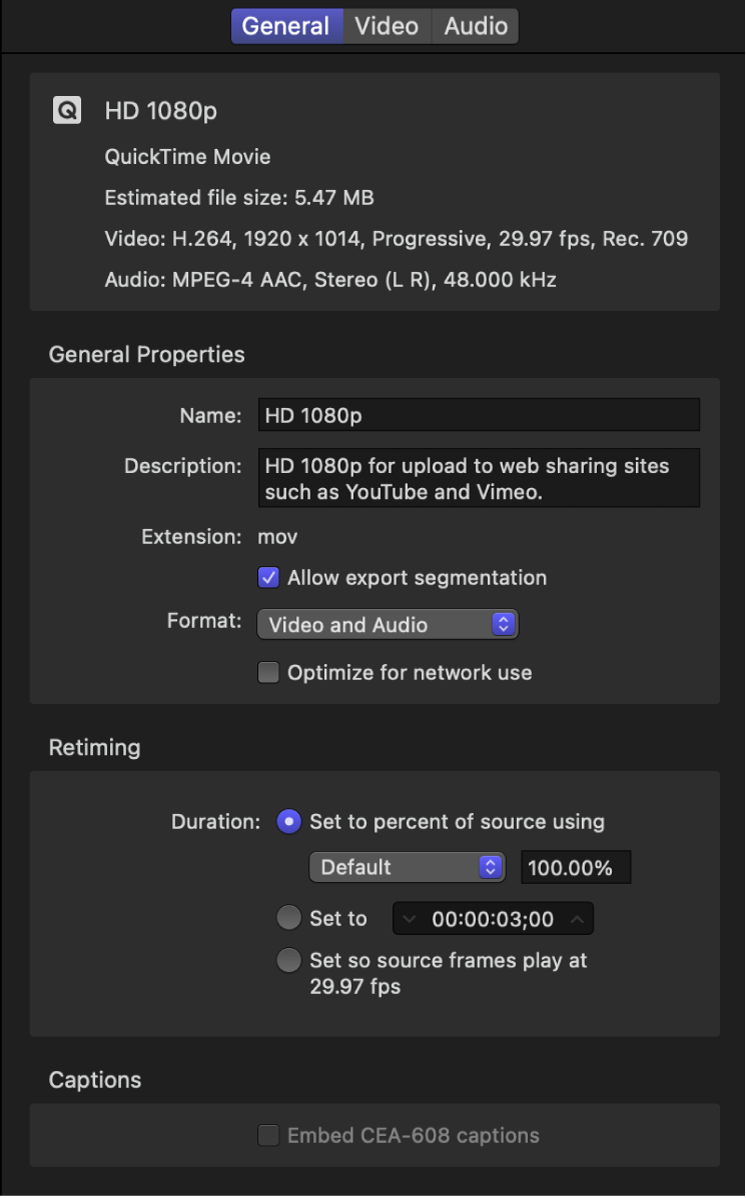Viewport: 746px width, 1198px height.
Task: Click the 100.00% percentage field
Action: tap(575, 867)
